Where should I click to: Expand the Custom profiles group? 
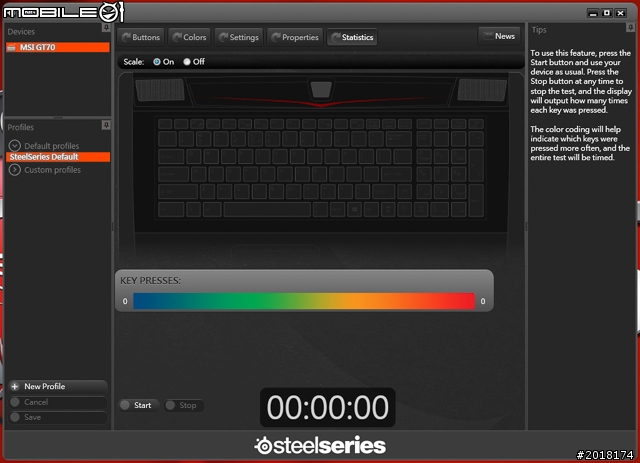click(x=15, y=170)
